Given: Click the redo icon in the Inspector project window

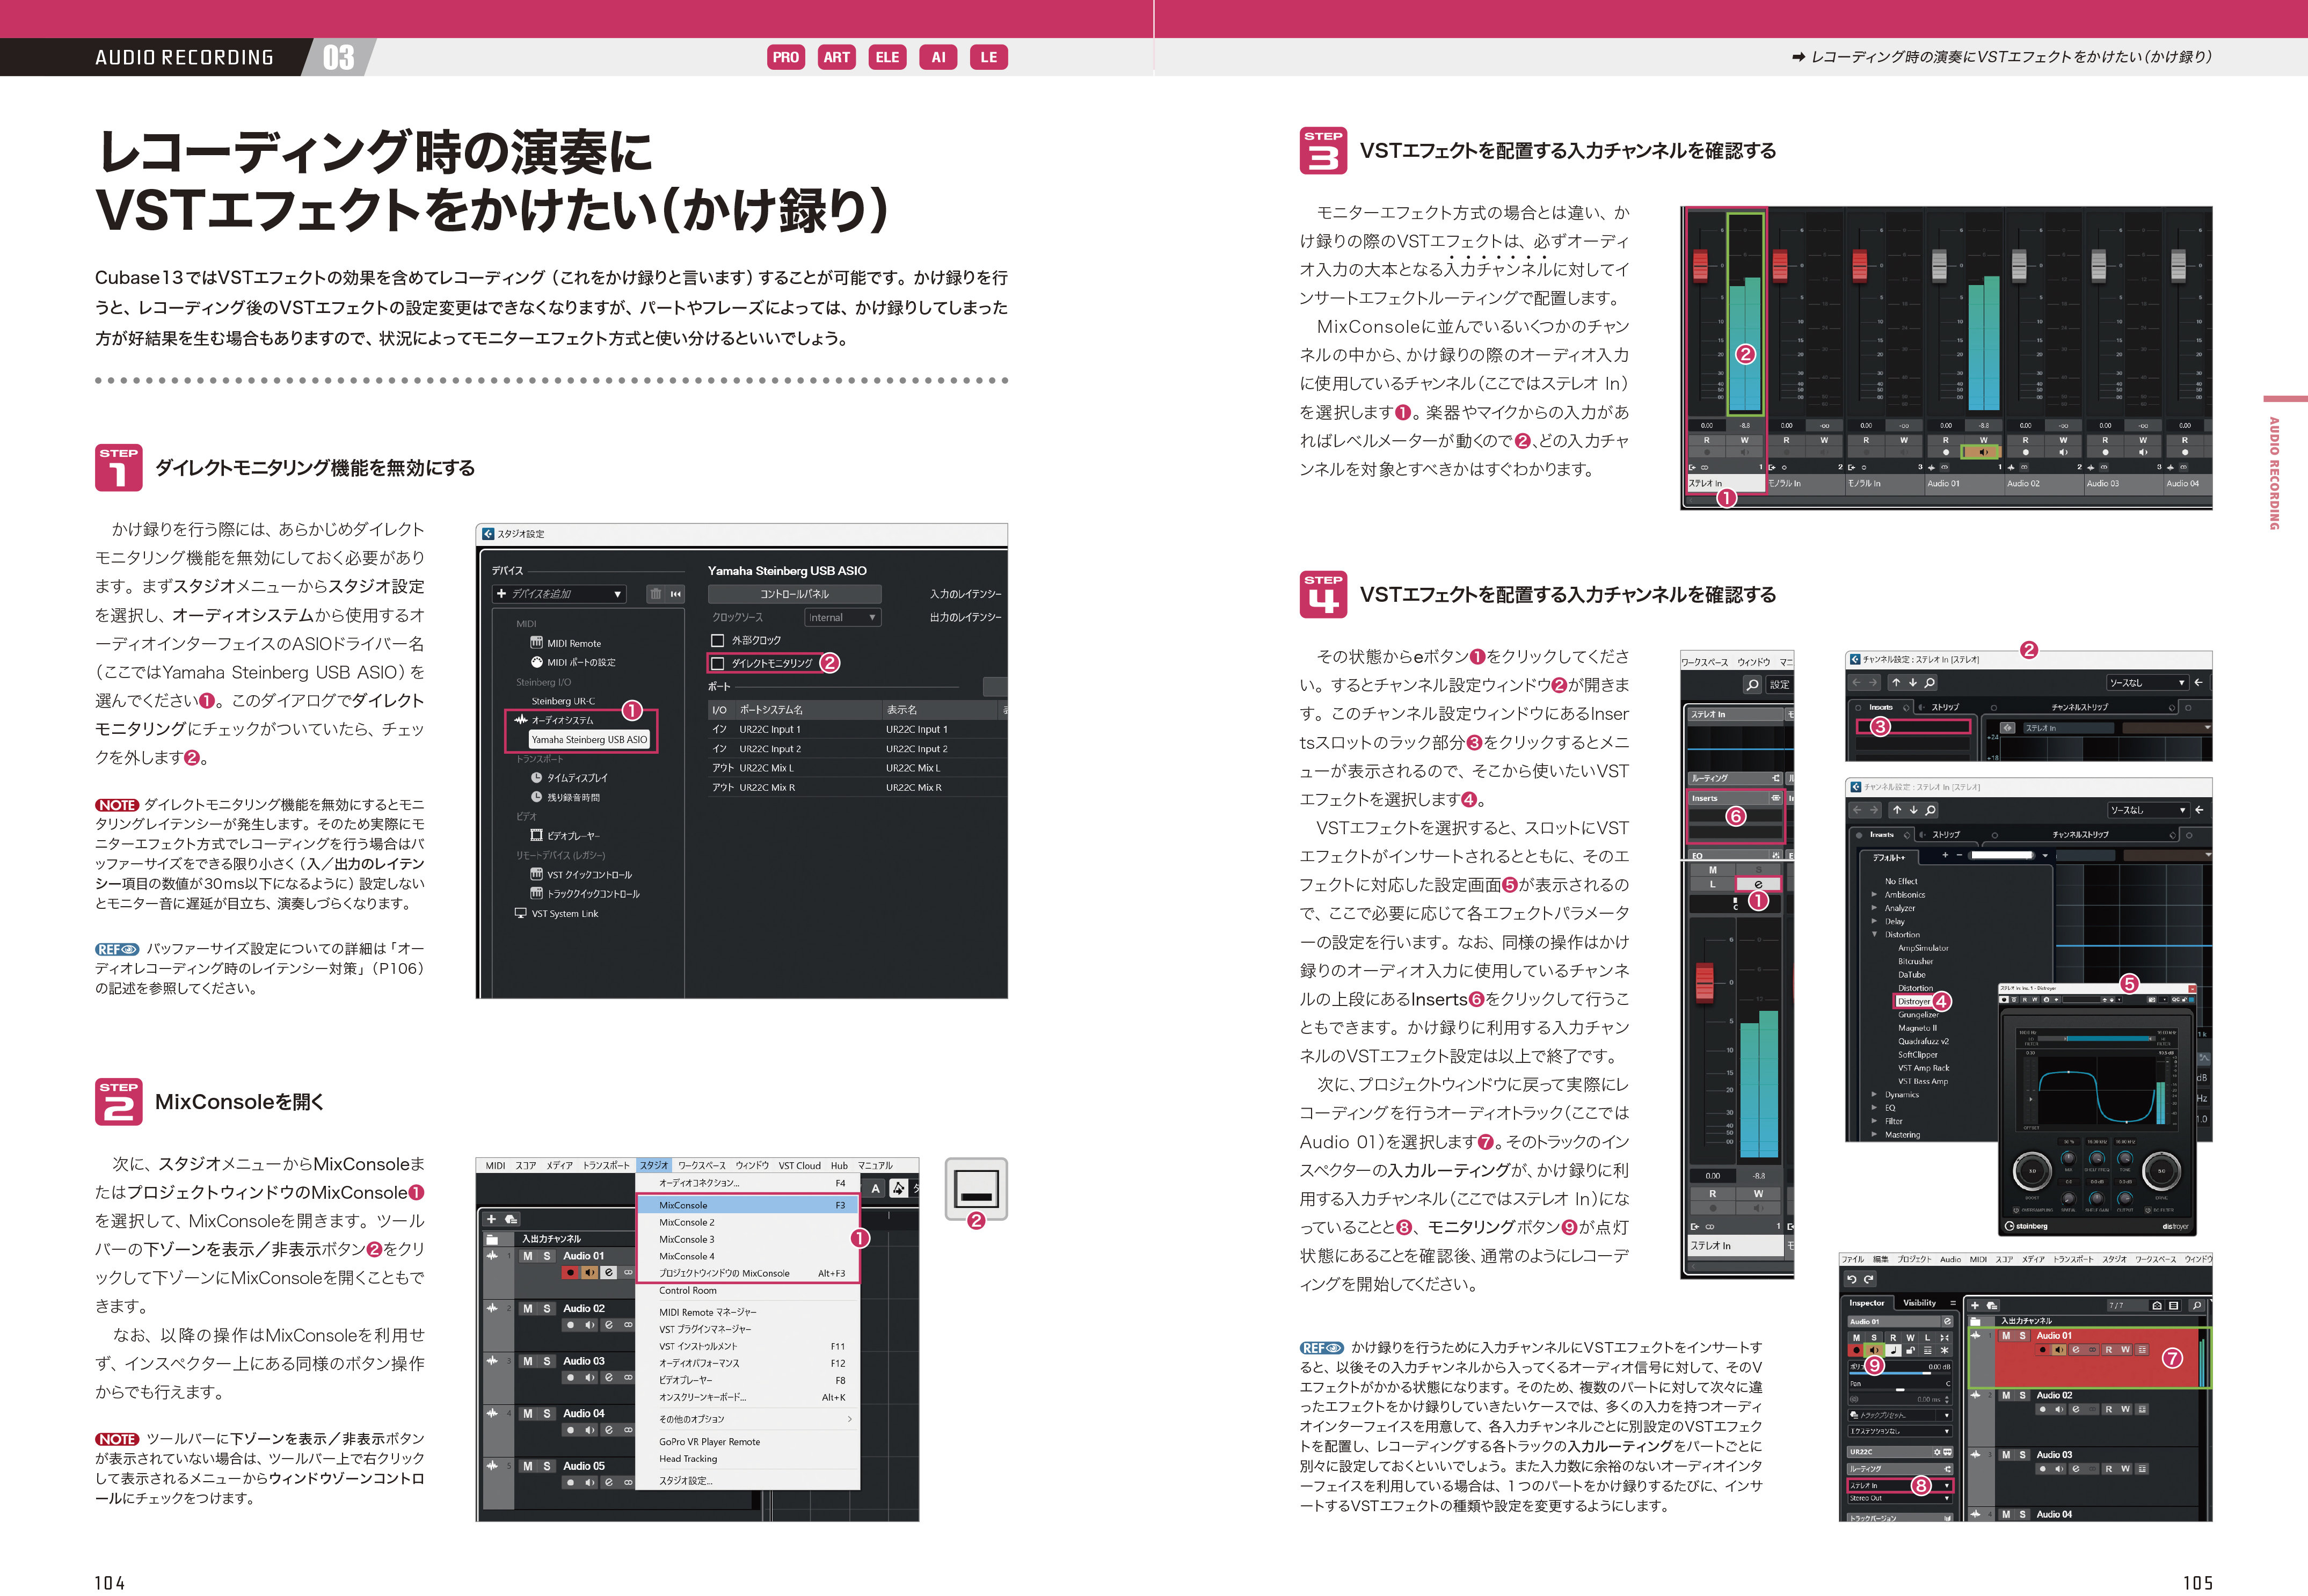Looking at the screenshot, I should [1869, 1279].
